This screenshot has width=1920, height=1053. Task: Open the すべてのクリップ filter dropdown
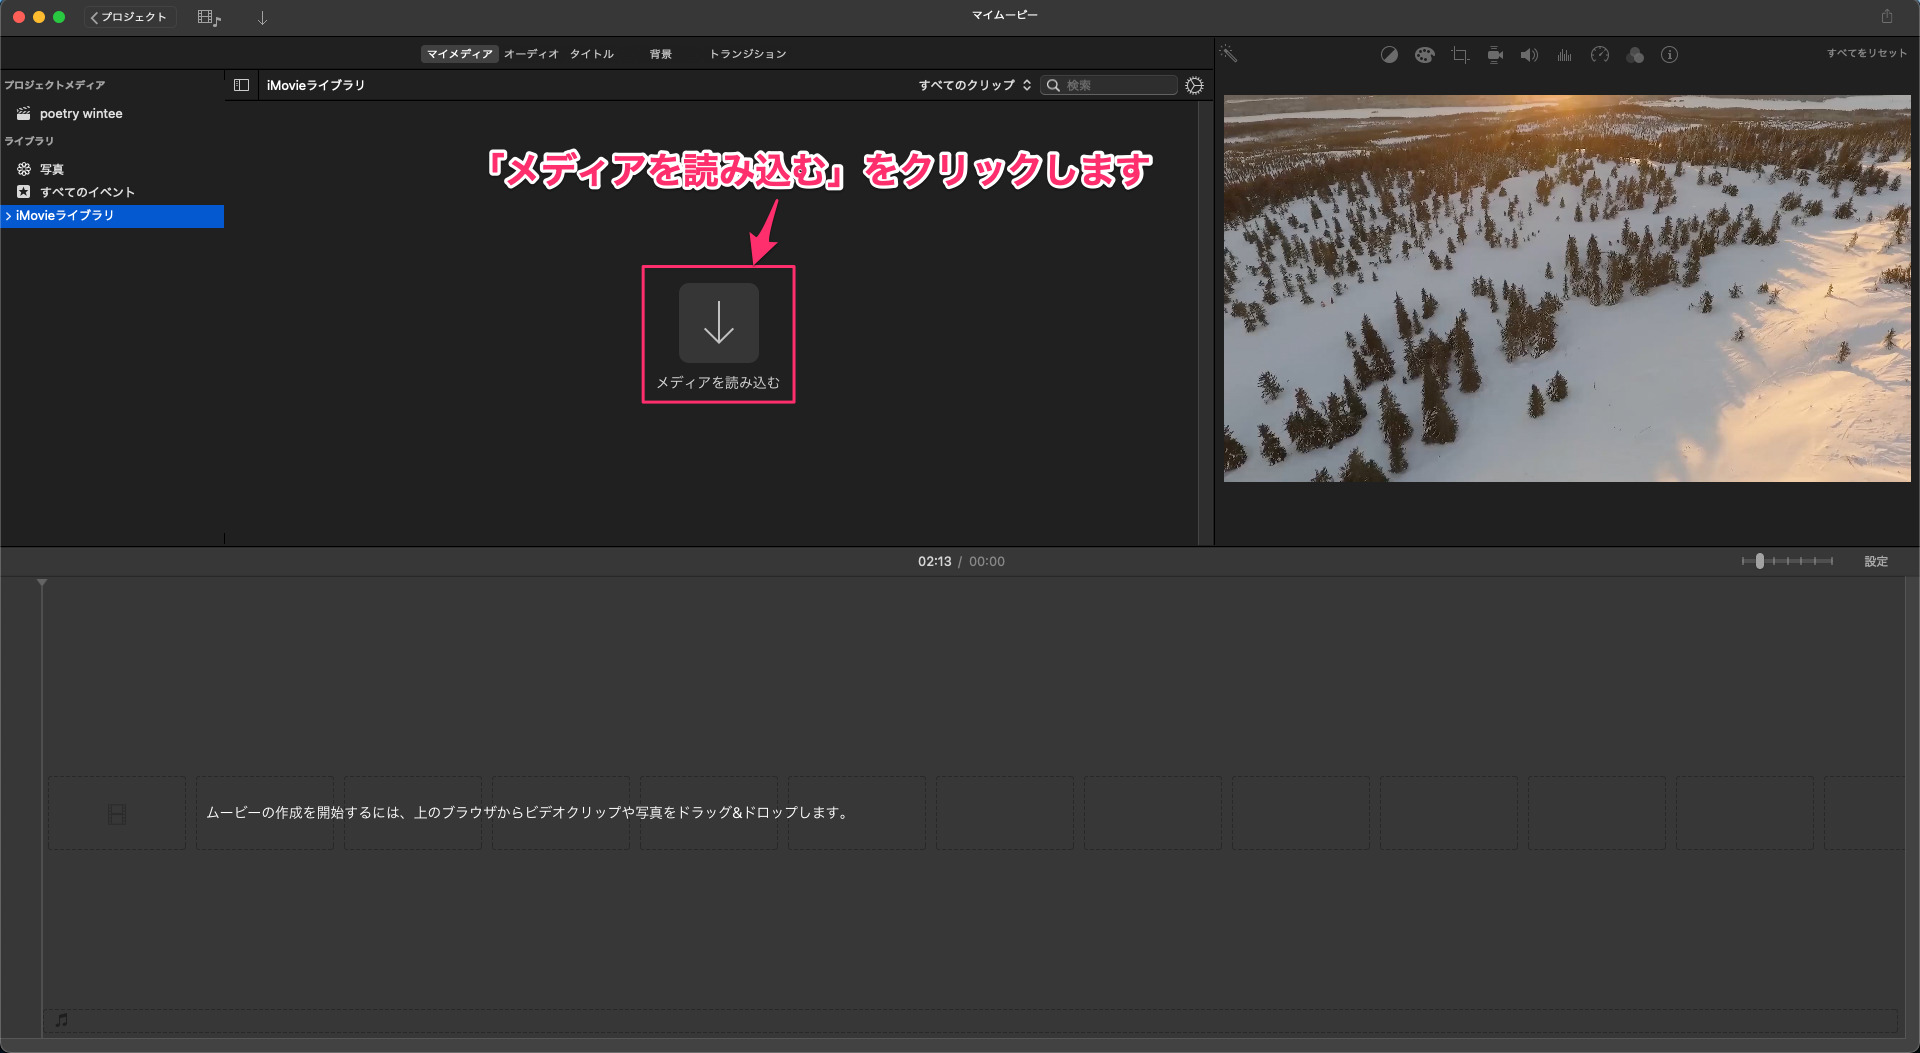(974, 85)
